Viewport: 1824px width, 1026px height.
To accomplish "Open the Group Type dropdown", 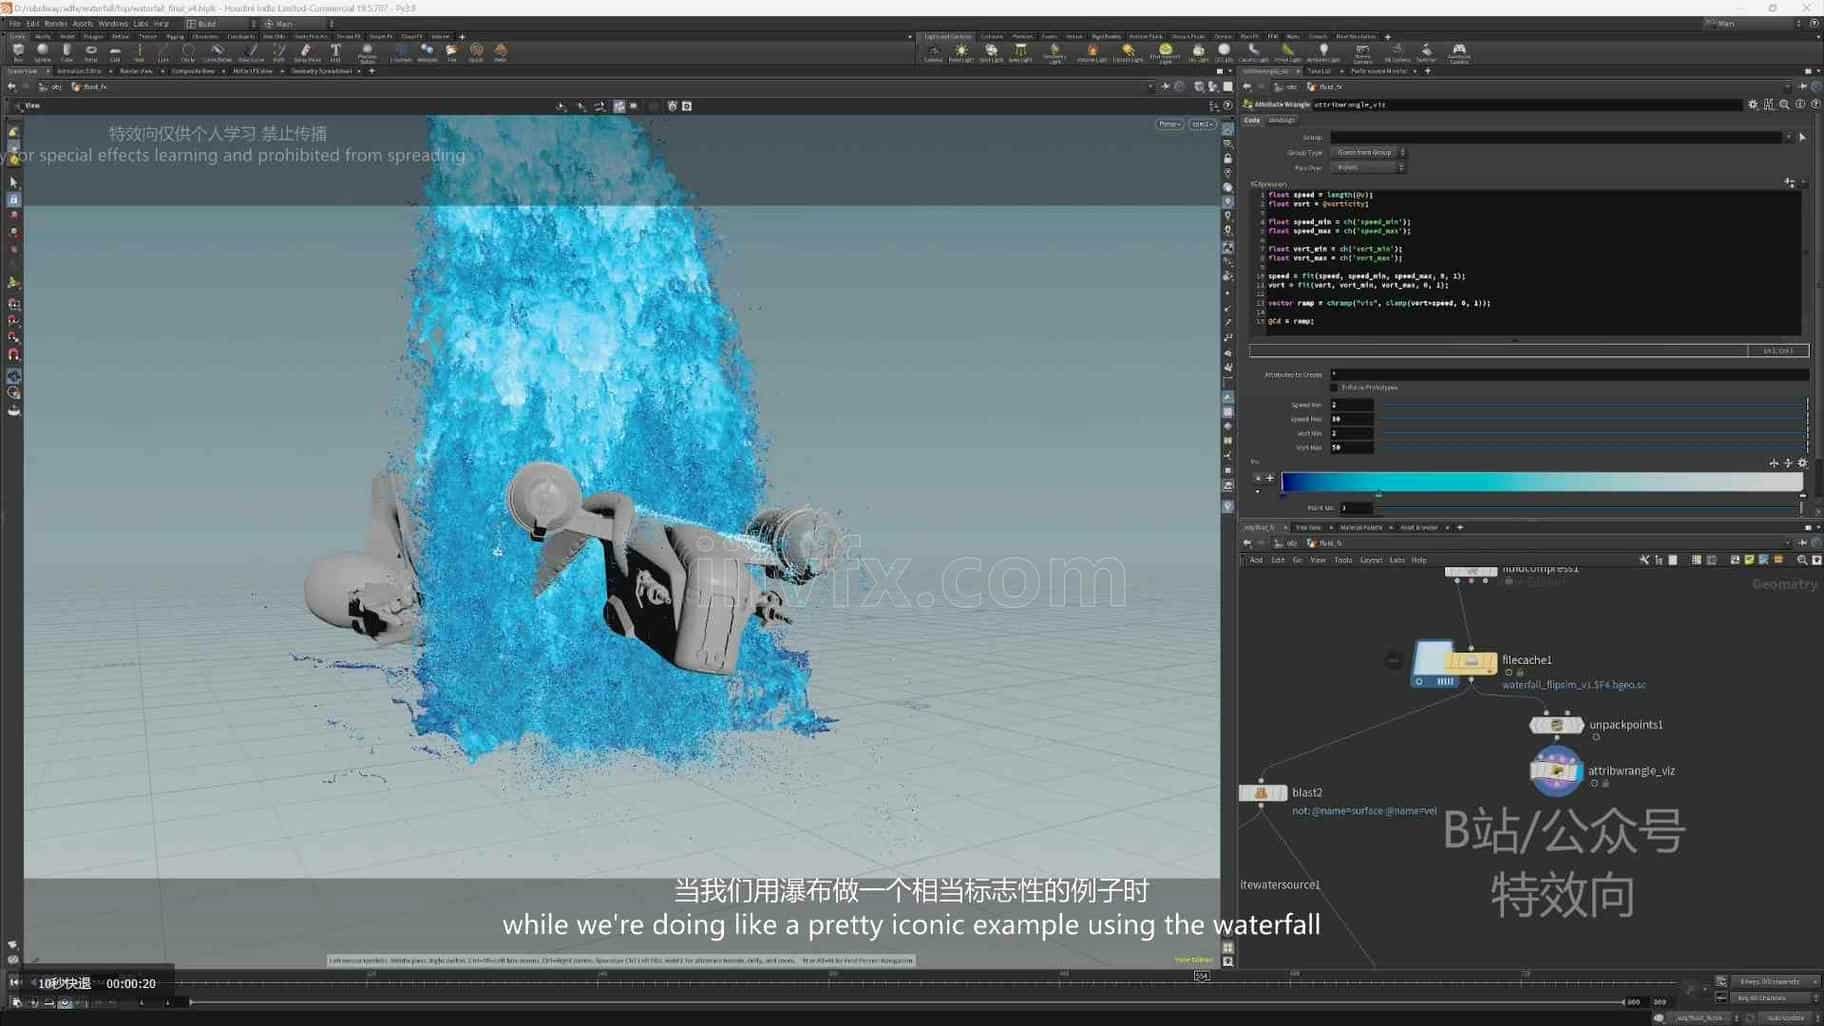I will click(1367, 153).
